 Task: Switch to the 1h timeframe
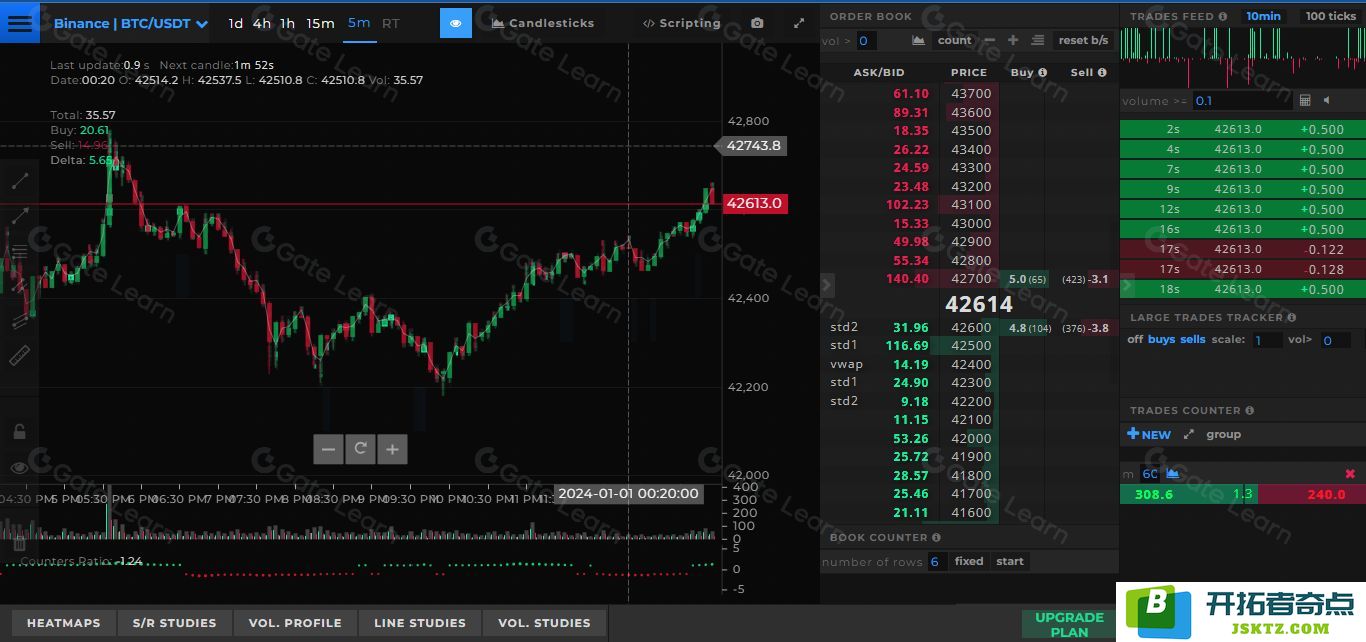(x=288, y=23)
